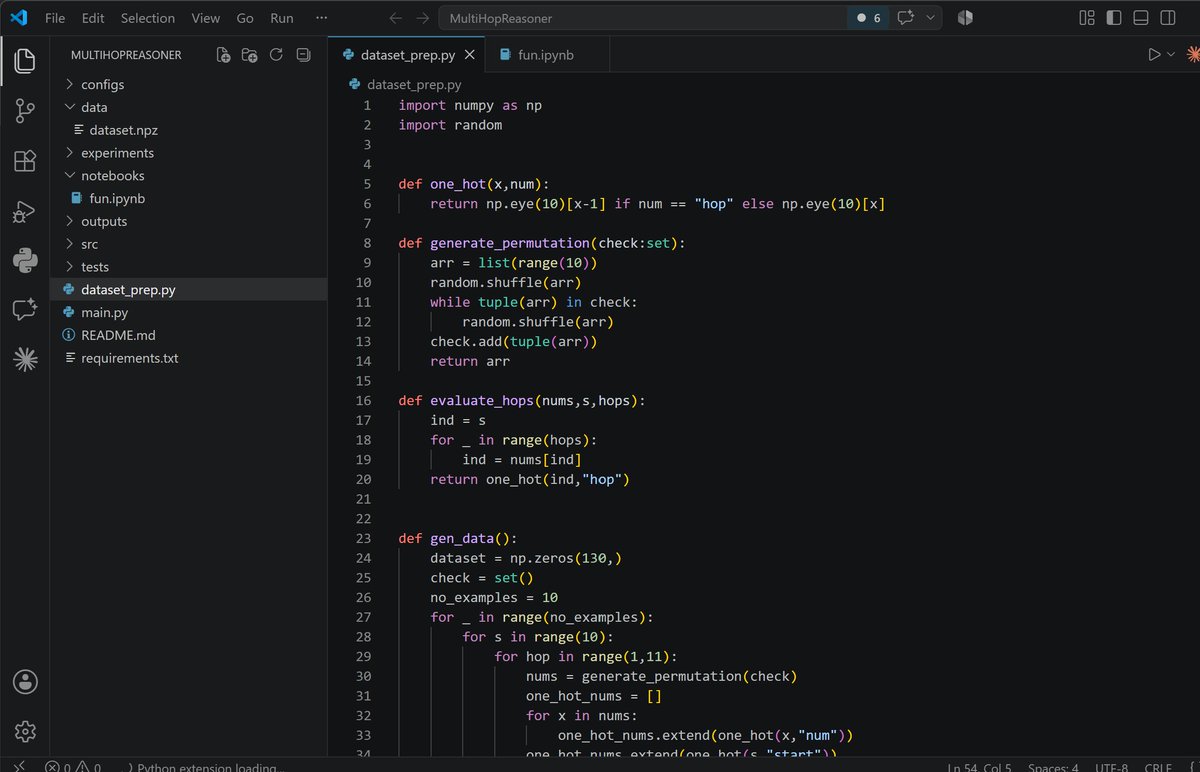Screen dimensions: 1200x772
Task: Open the Accounts menu icon
Action: 25,682
